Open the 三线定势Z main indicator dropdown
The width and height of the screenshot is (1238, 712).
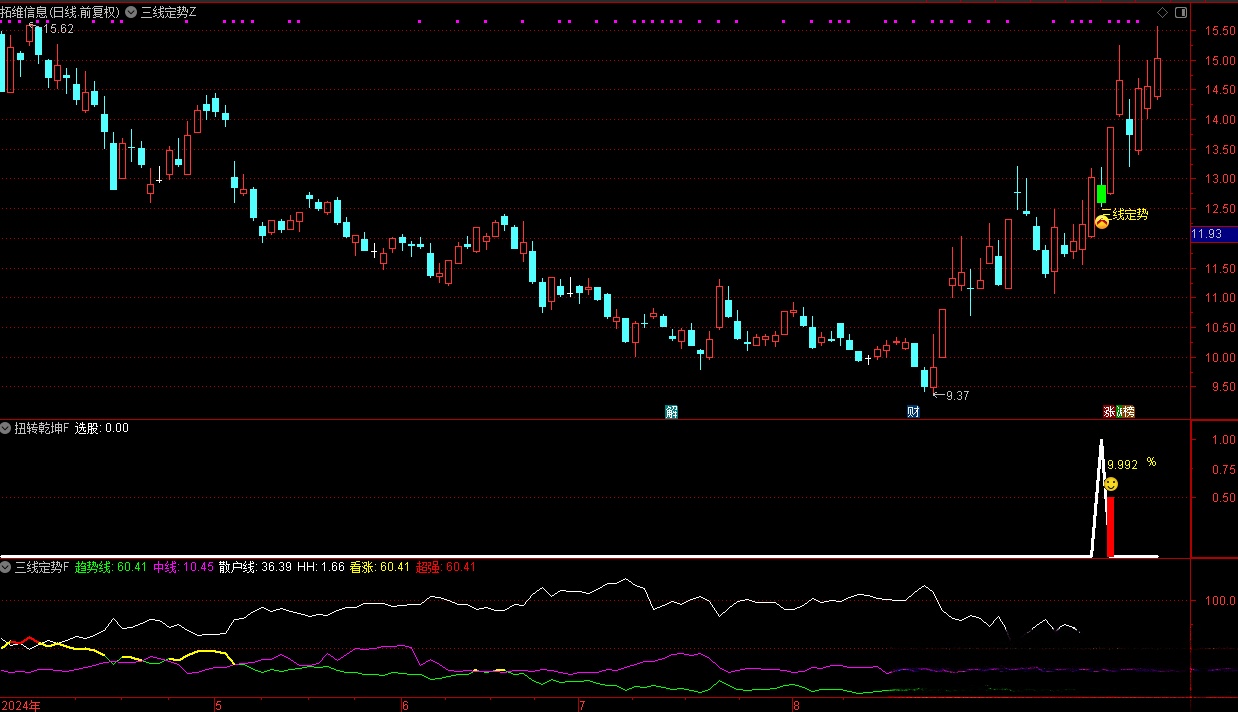pyautogui.click(x=131, y=12)
